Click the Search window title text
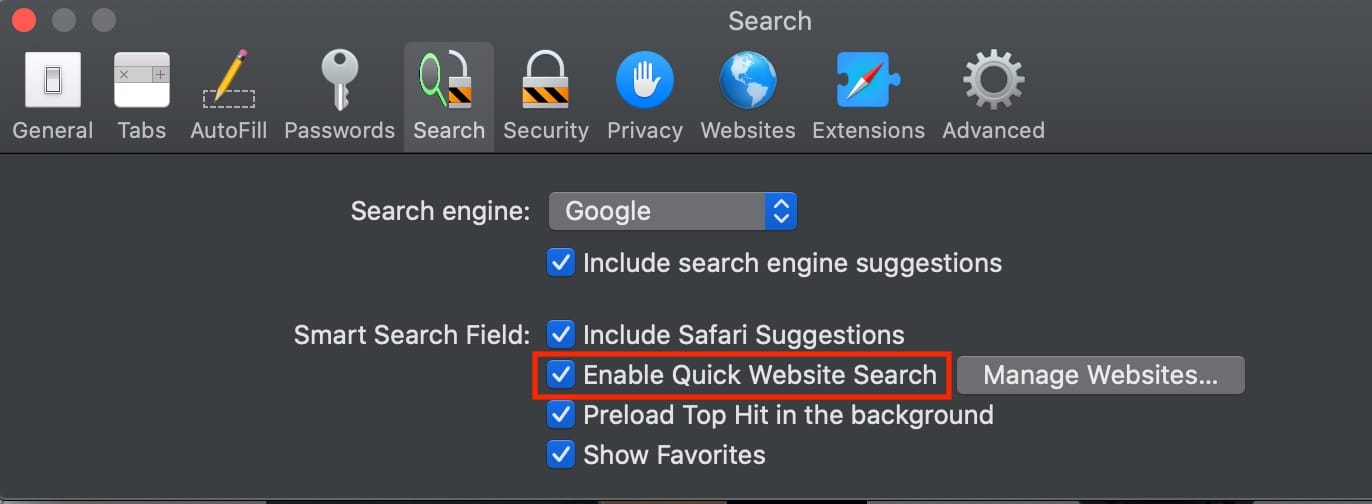This screenshot has height=504, width=1372. click(769, 21)
